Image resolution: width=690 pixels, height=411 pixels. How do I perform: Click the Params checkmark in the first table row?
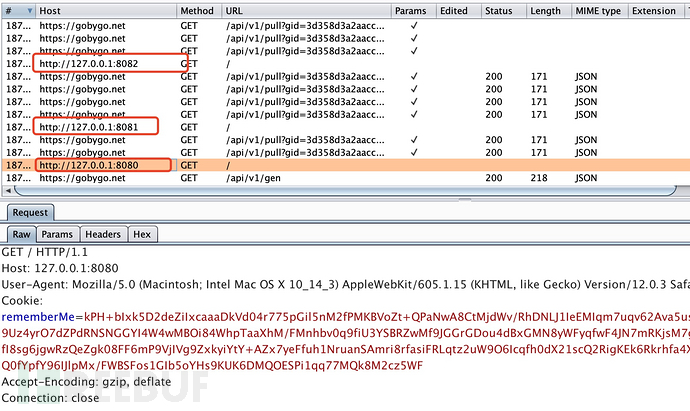(x=413, y=23)
